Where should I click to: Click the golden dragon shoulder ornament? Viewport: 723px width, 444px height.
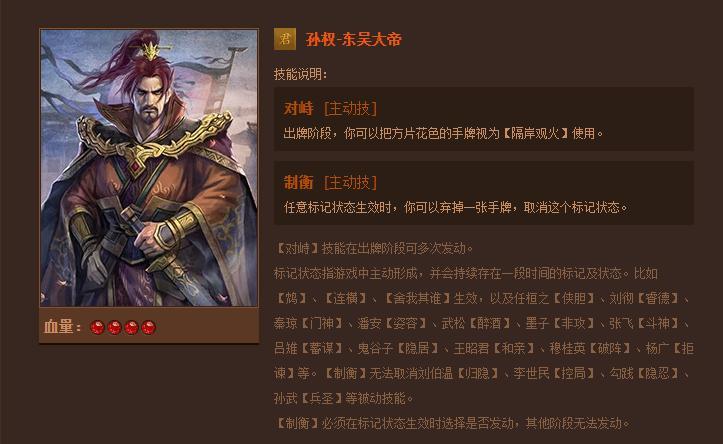152,138
